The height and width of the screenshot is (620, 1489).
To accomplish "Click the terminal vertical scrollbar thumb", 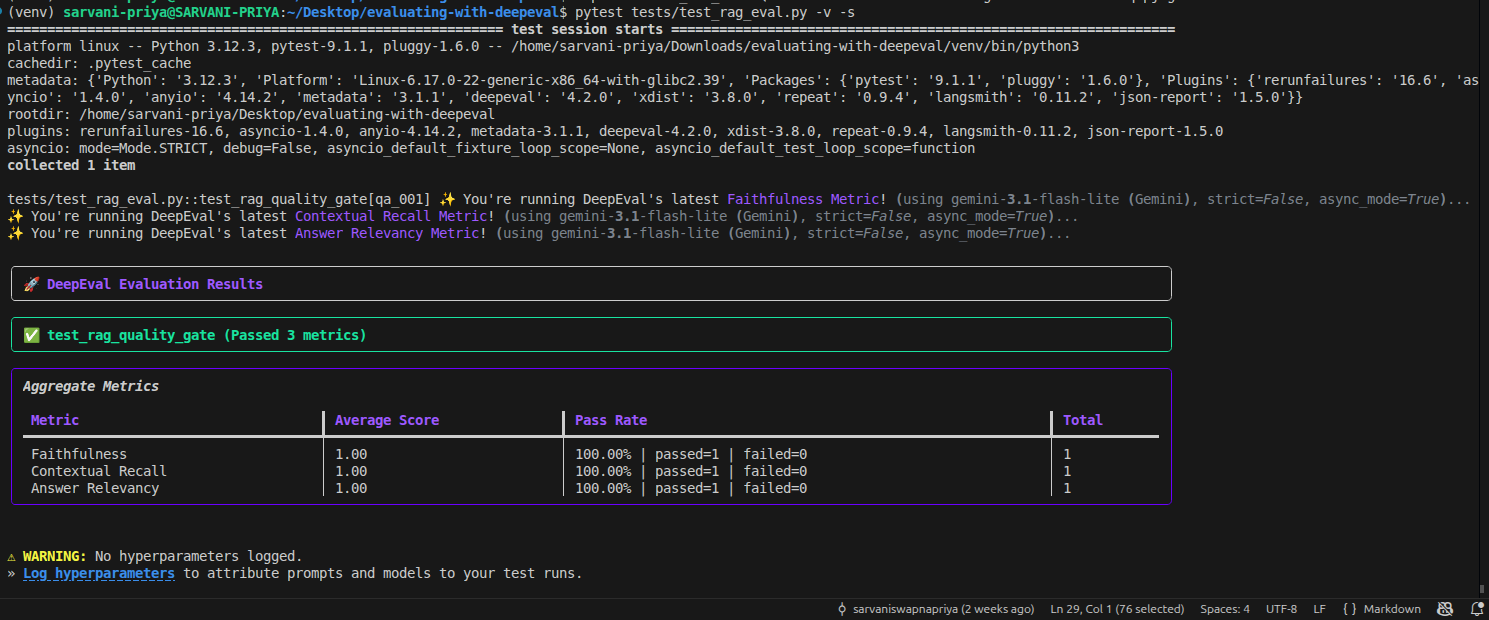I will tap(1482, 591).
